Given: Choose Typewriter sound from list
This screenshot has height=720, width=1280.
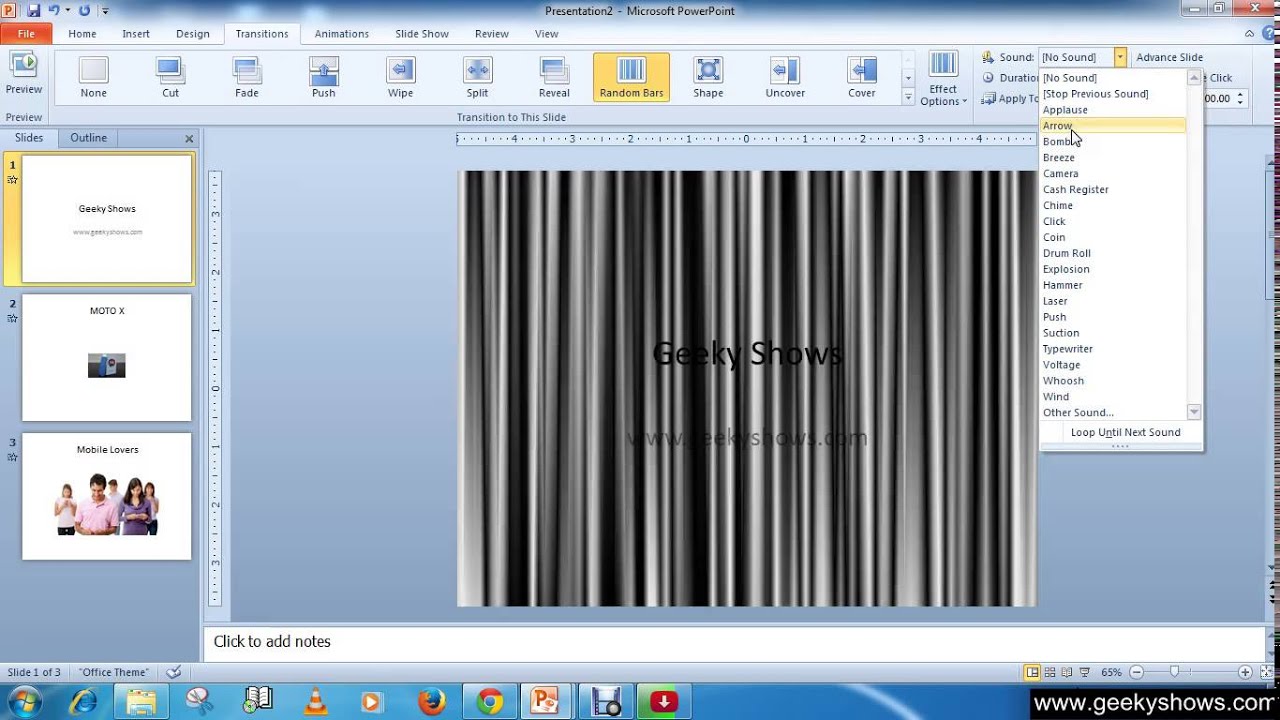Looking at the screenshot, I should pyautogui.click(x=1113, y=349).
